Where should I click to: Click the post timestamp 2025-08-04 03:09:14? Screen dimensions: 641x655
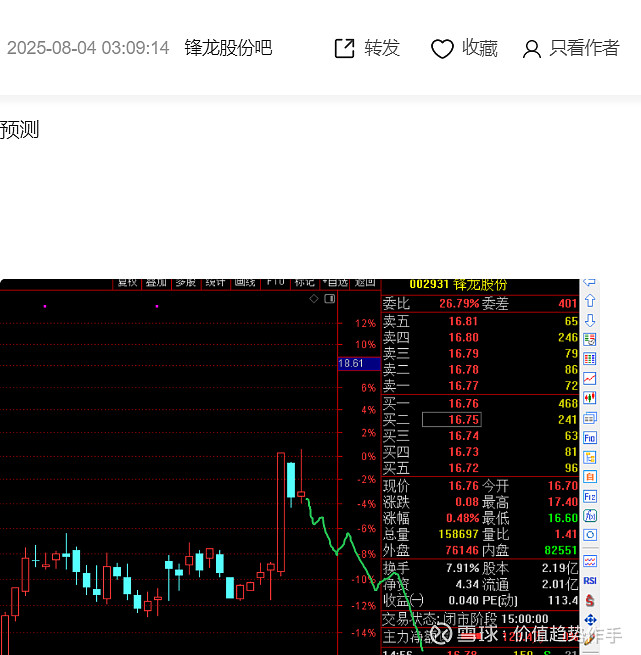point(88,48)
